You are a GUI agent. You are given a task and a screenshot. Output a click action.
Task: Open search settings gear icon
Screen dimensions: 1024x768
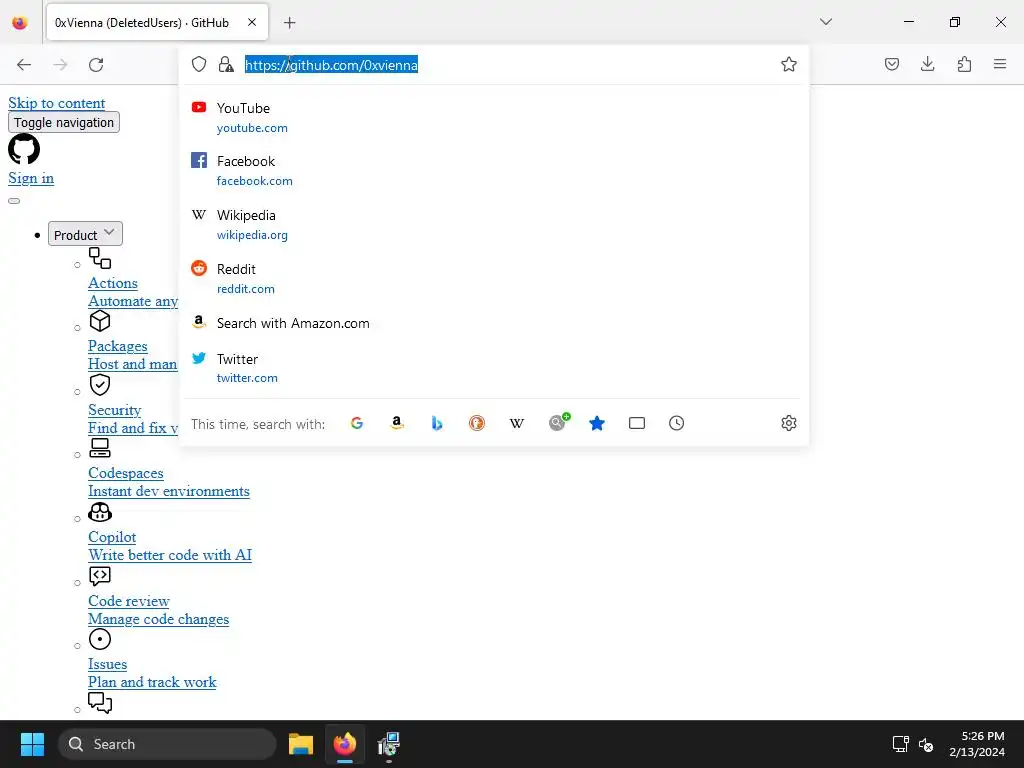tap(789, 423)
